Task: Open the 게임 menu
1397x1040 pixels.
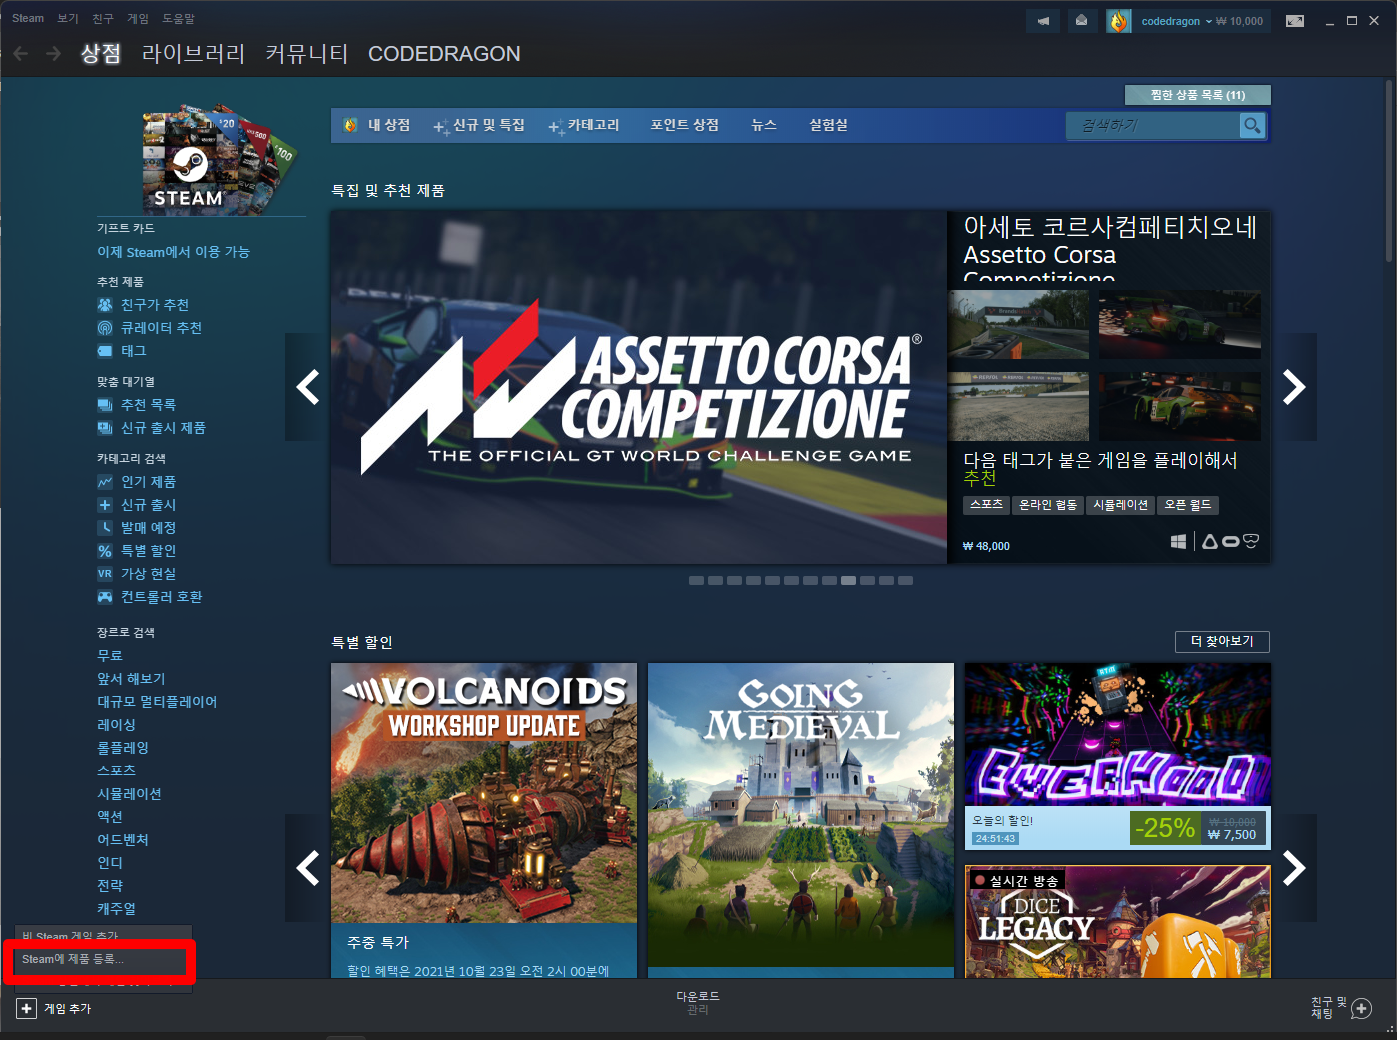Action: (x=138, y=18)
